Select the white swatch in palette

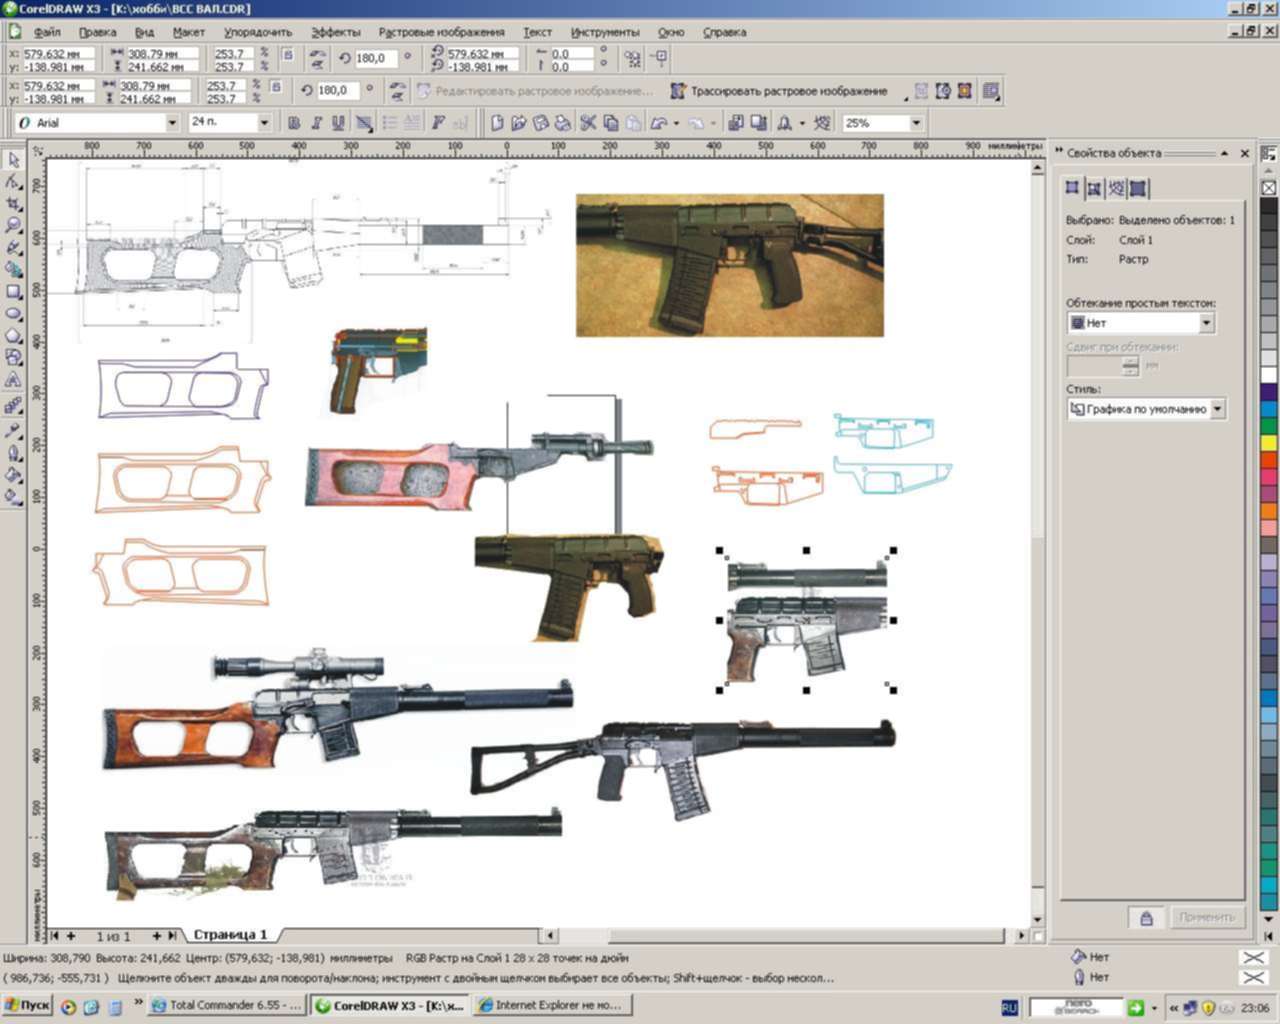pyautogui.click(x=1269, y=376)
